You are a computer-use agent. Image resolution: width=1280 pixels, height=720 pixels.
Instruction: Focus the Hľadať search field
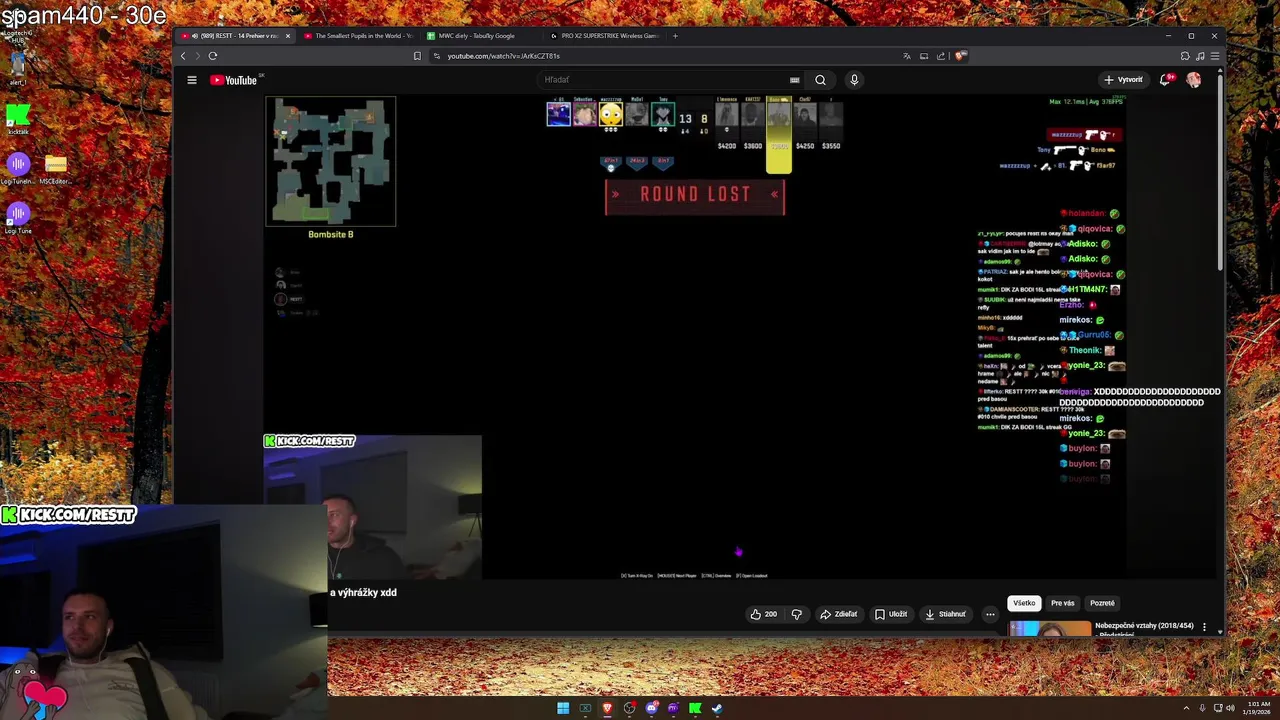pyautogui.click(x=665, y=80)
